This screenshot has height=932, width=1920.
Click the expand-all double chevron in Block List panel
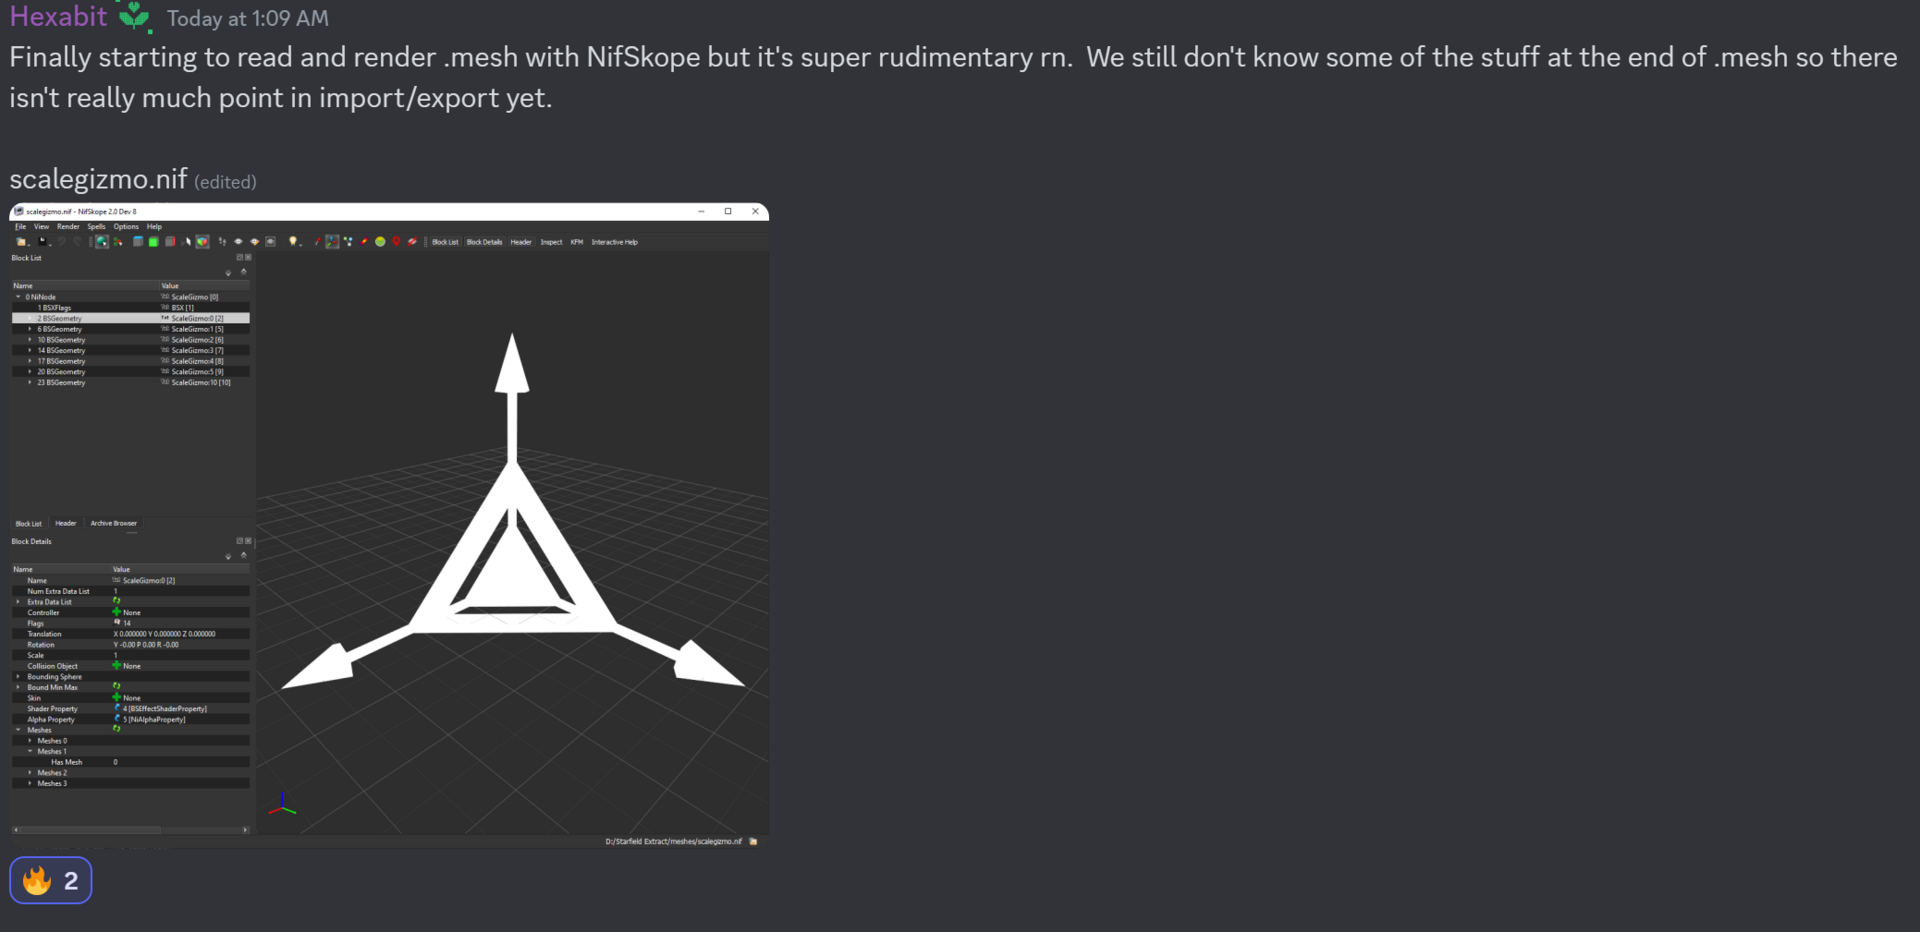click(228, 273)
